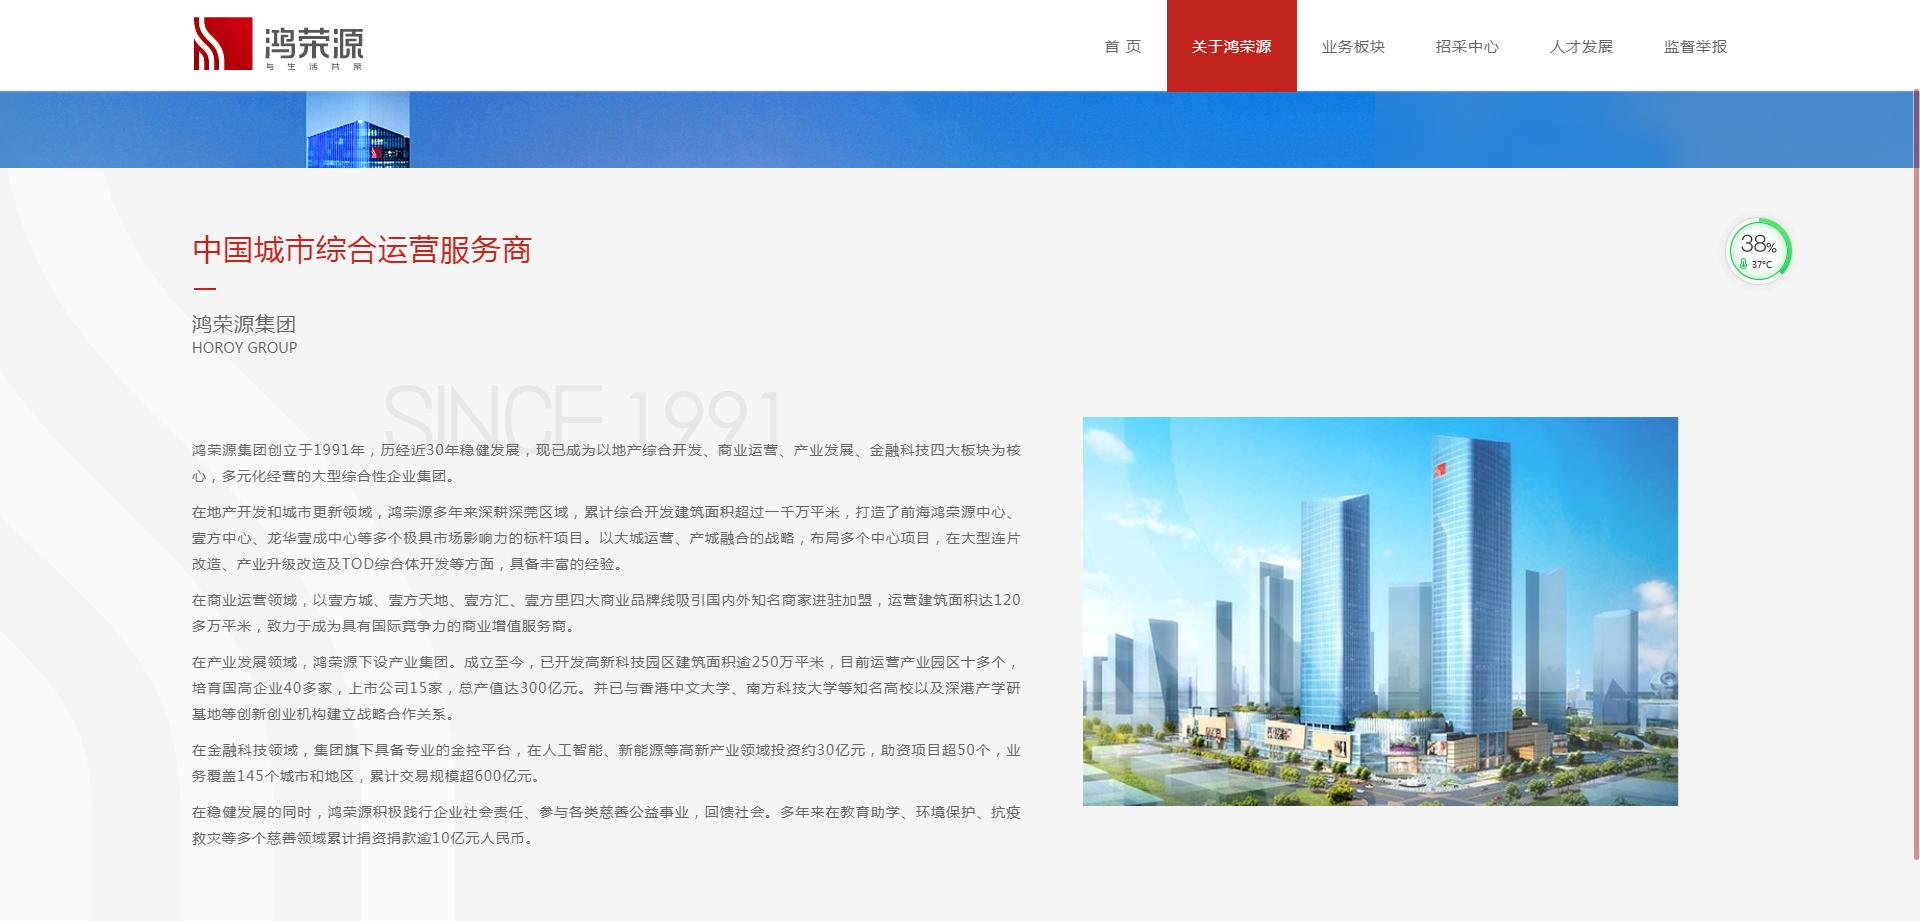Click the paragraph starting 在稳健发展的同时
The height and width of the screenshot is (921, 1920).
pos(606,825)
